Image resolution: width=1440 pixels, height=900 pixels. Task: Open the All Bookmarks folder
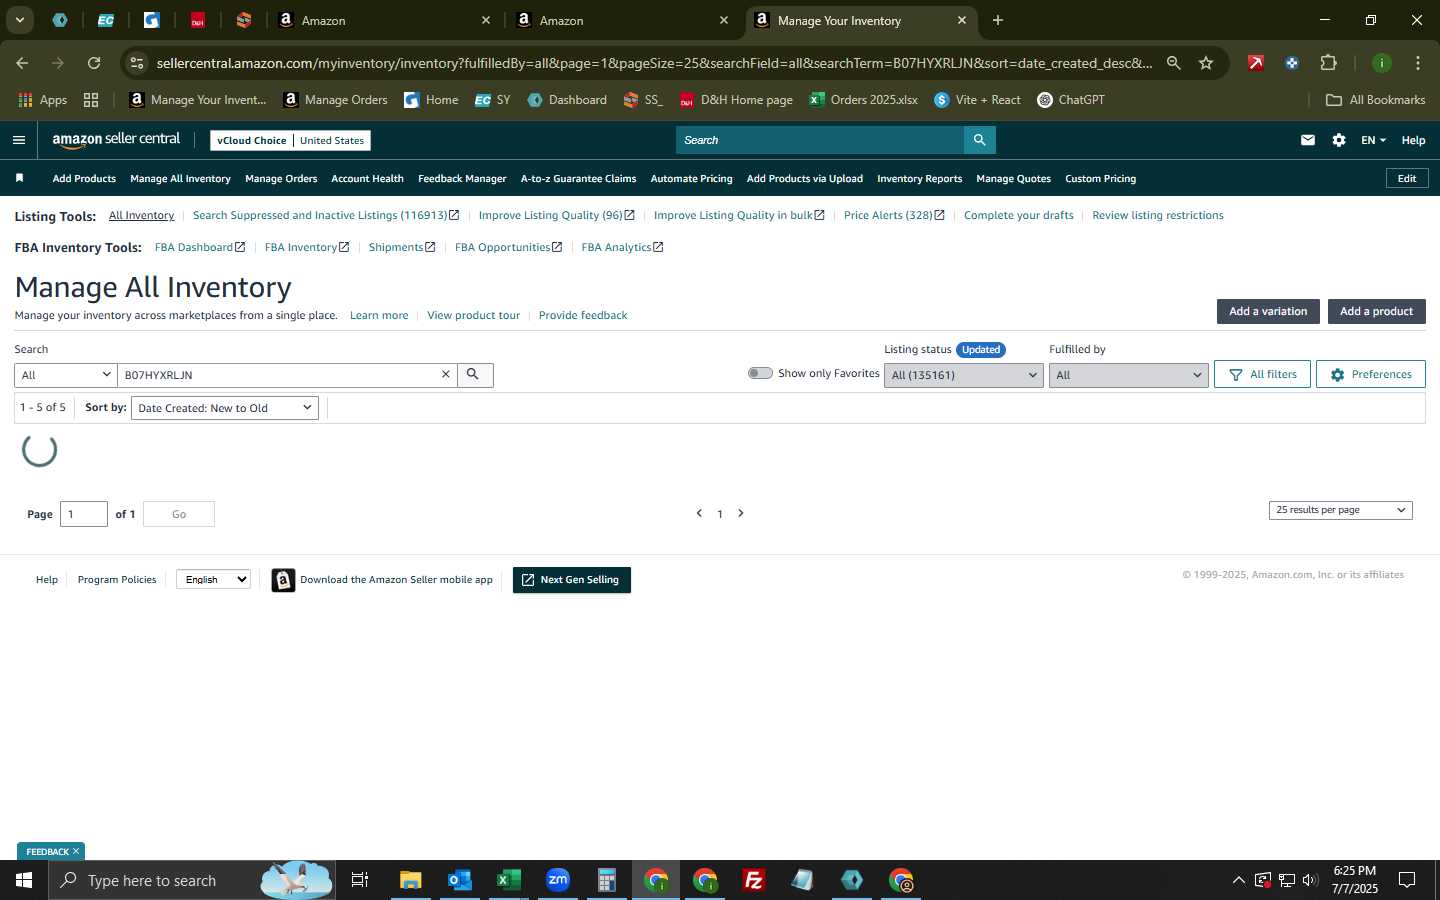click(1375, 100)
